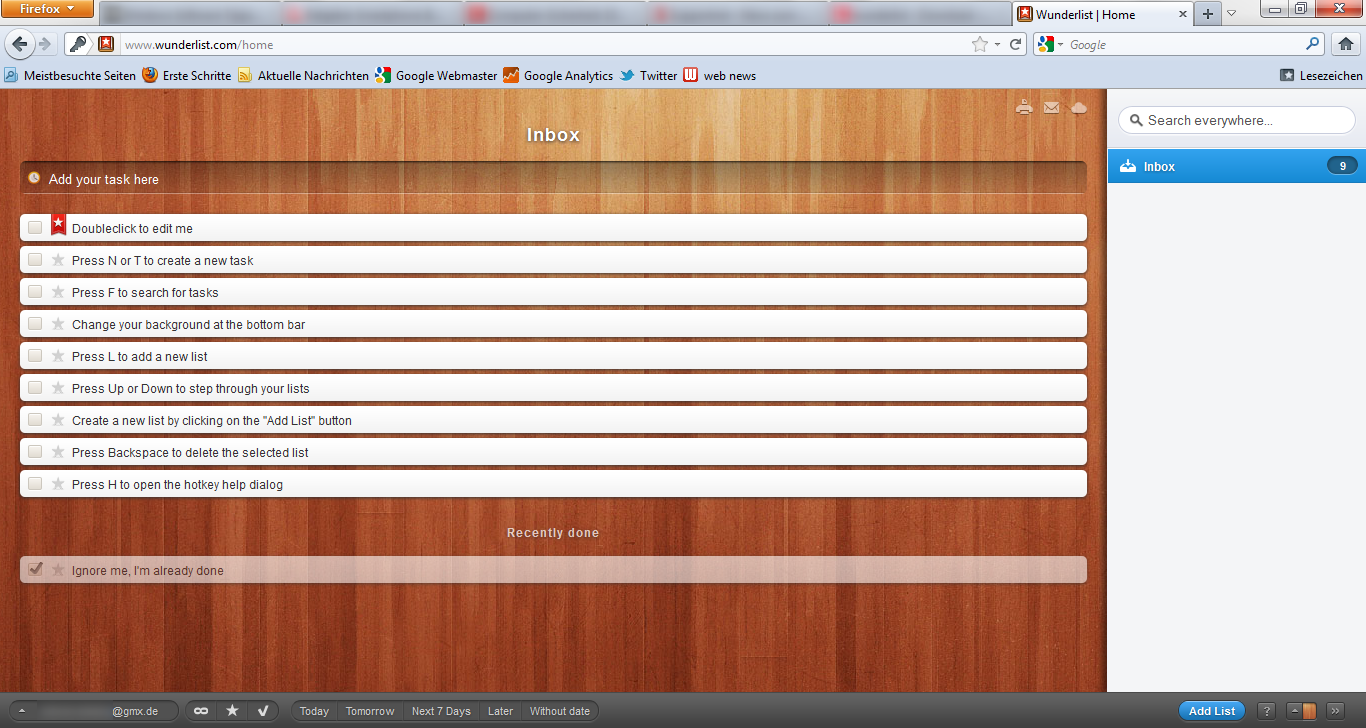Show completed tasks via the checkmark filter icon
The width and height of the screenshot is (1366, 728).
264,710
